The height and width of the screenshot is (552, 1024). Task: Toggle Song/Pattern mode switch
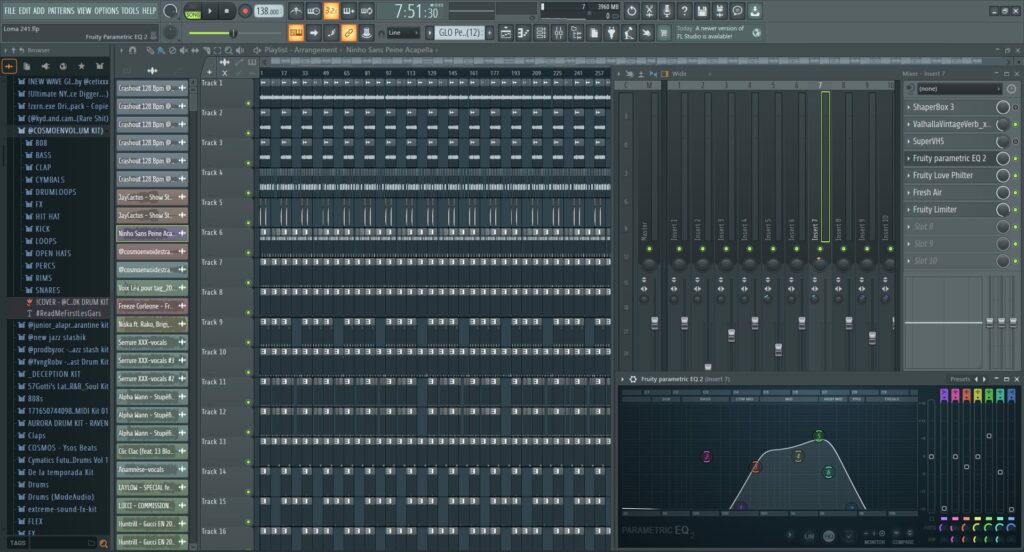coord(192,11)
